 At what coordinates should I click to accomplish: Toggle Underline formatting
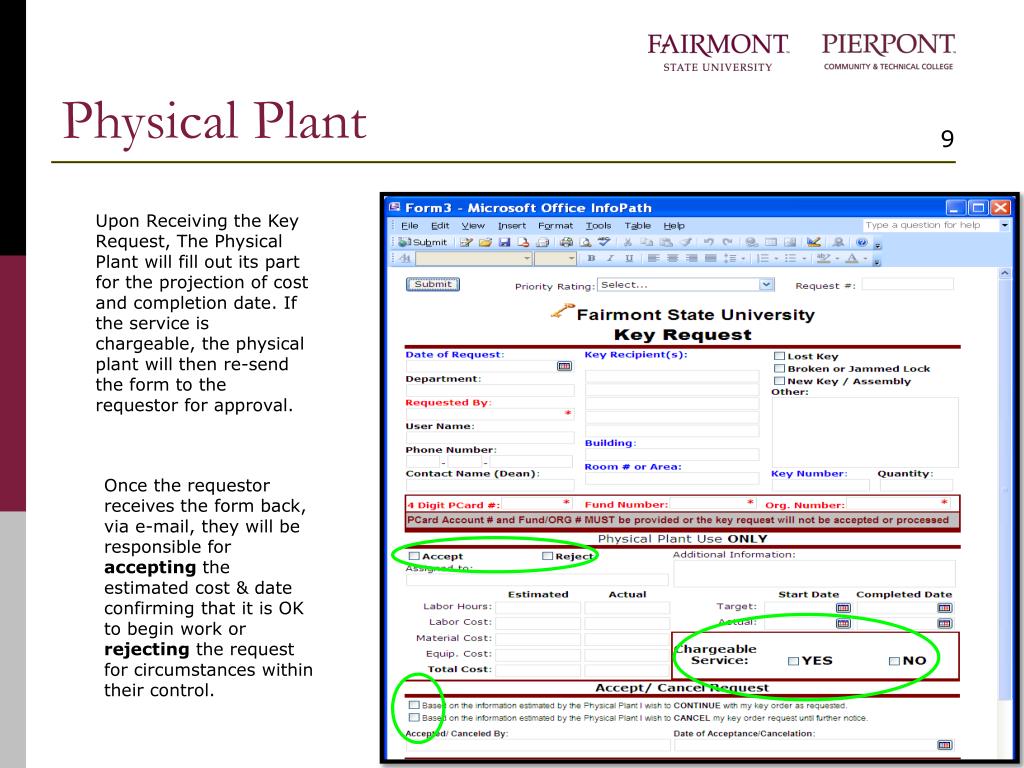(629, 258)
